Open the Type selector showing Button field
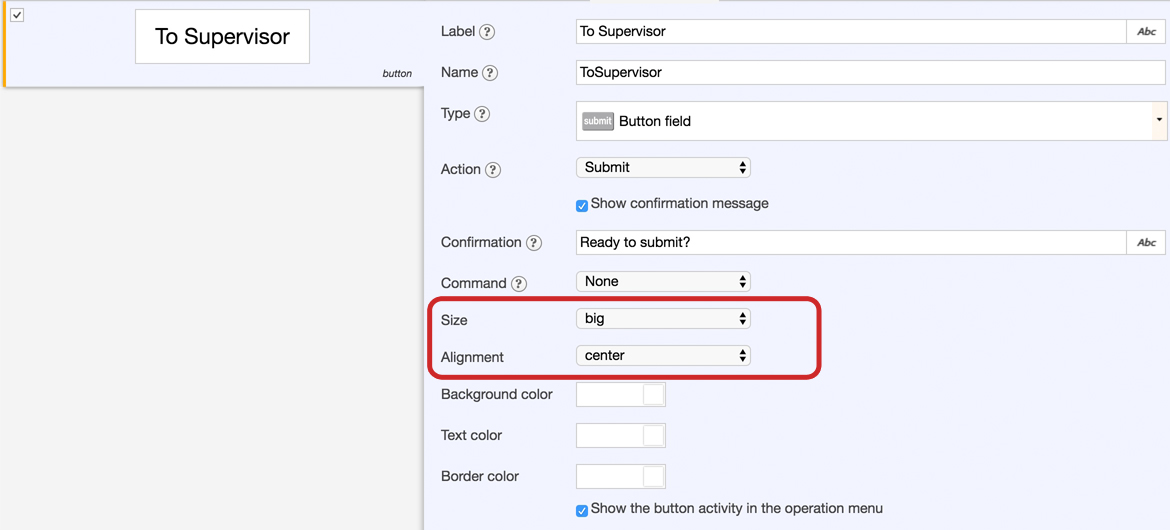 [870, 121]
